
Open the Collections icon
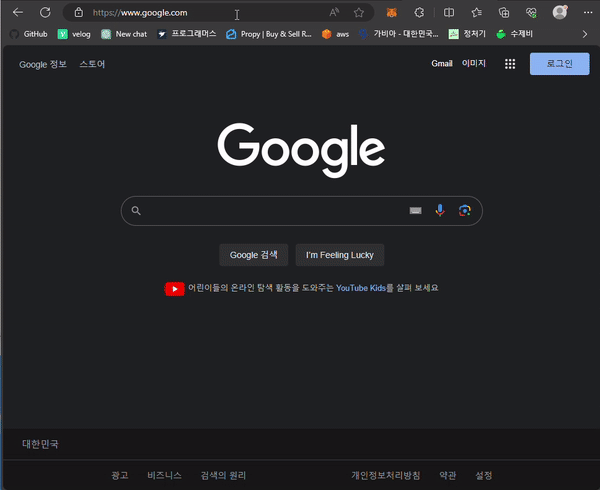tap(504, 13)
